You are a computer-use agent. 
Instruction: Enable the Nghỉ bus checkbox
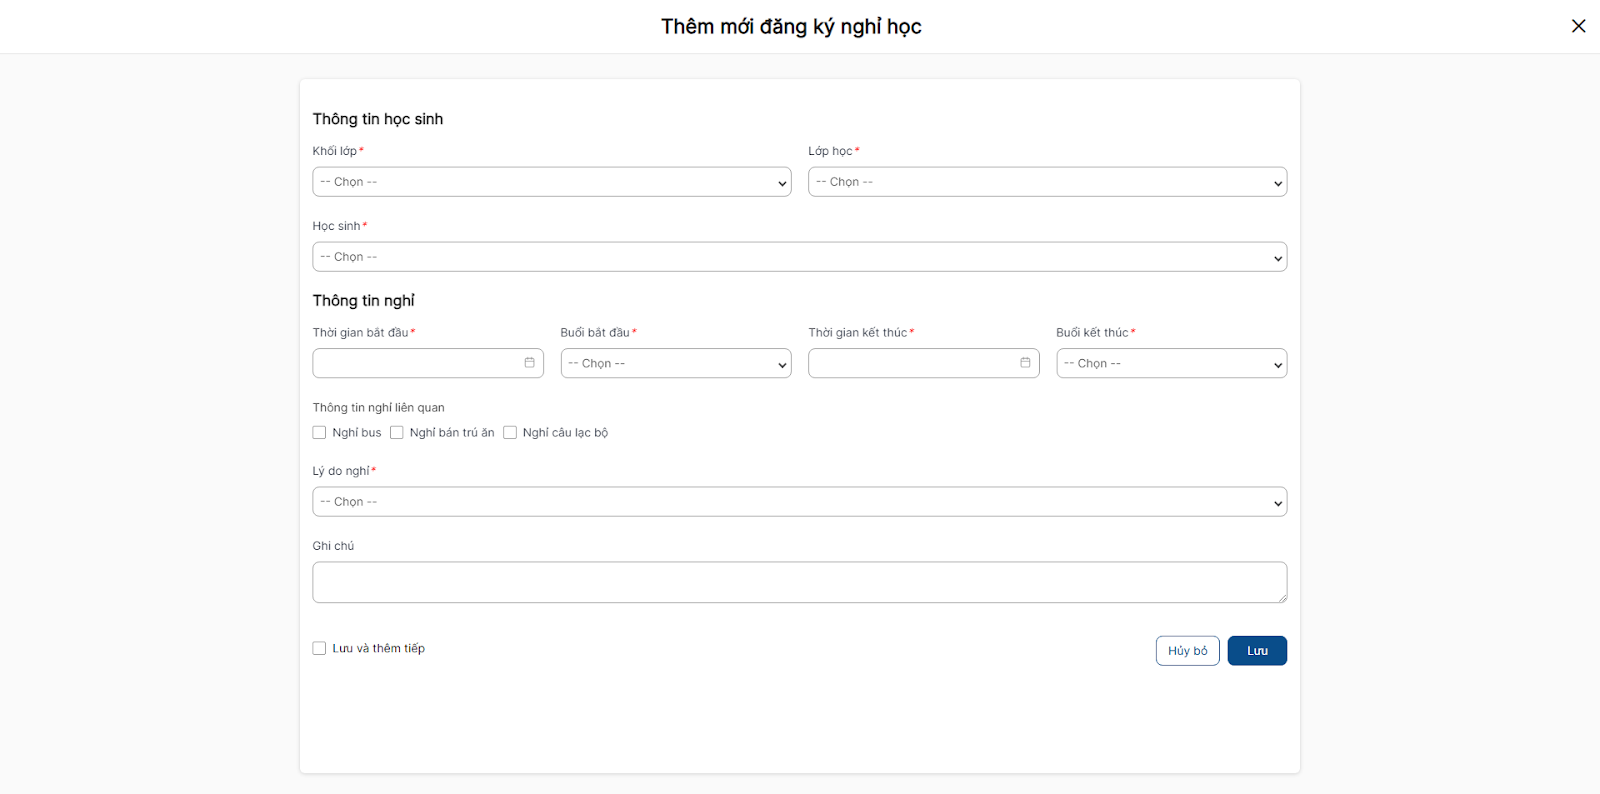pyautogui.click(x=320, y=433)
